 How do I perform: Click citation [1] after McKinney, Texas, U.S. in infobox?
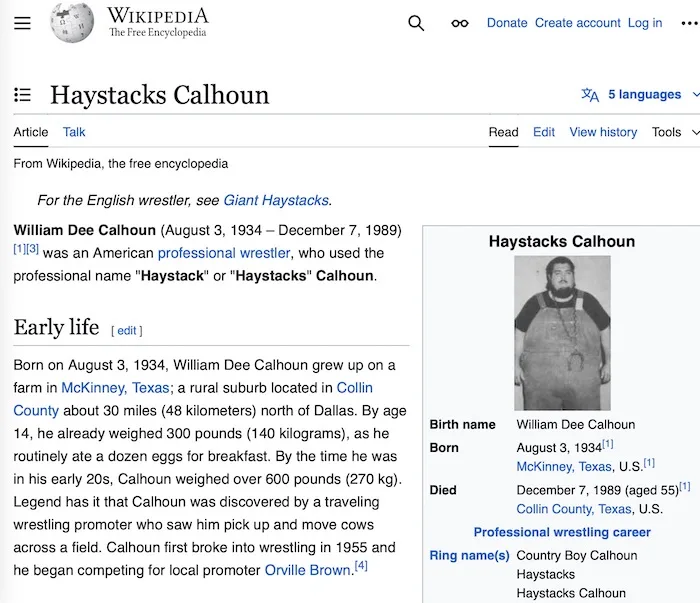coord(649,463)
